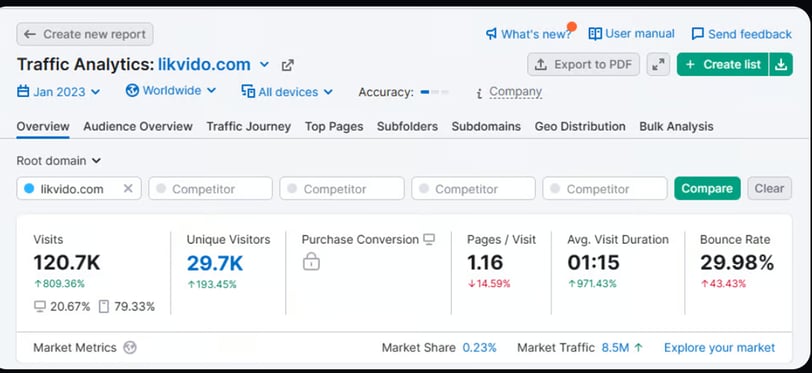Click the book icon of User manual
Image resolution: width=812 pixels, height=373 pixels.
pyautogui.click(x=595, y=34)
